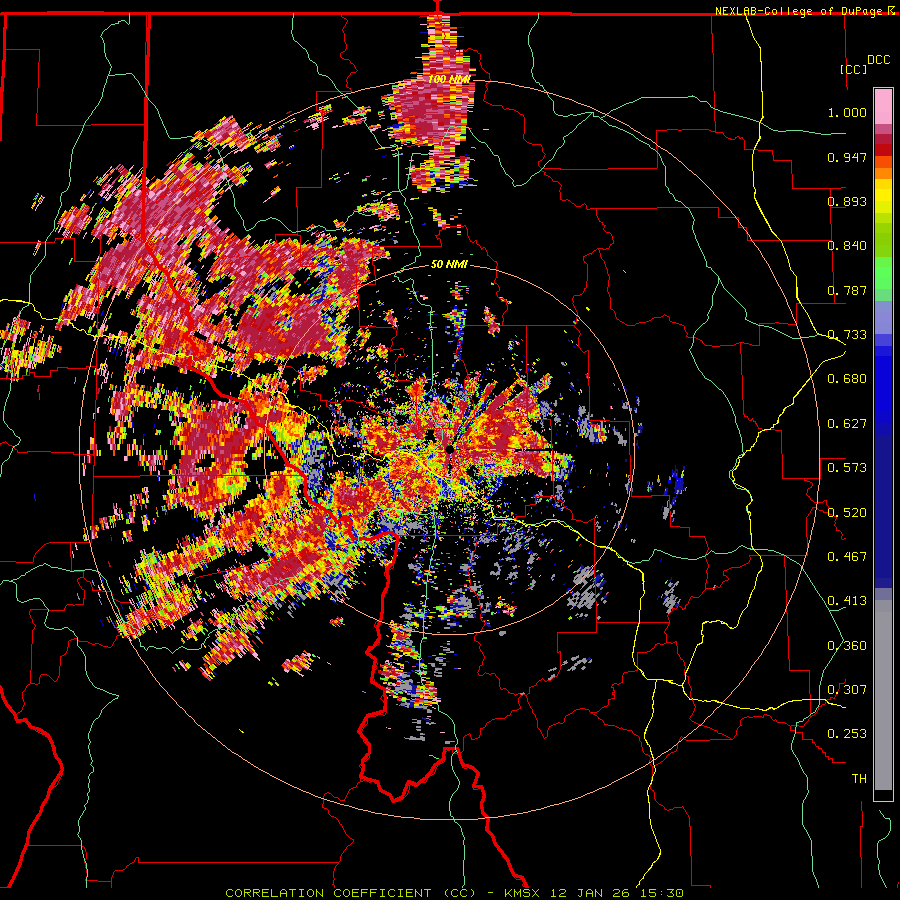Image resolution: width=900 pixels, height=900 pixels.
Task: Select the 0.413 legend value
Action: coord(847,601)
